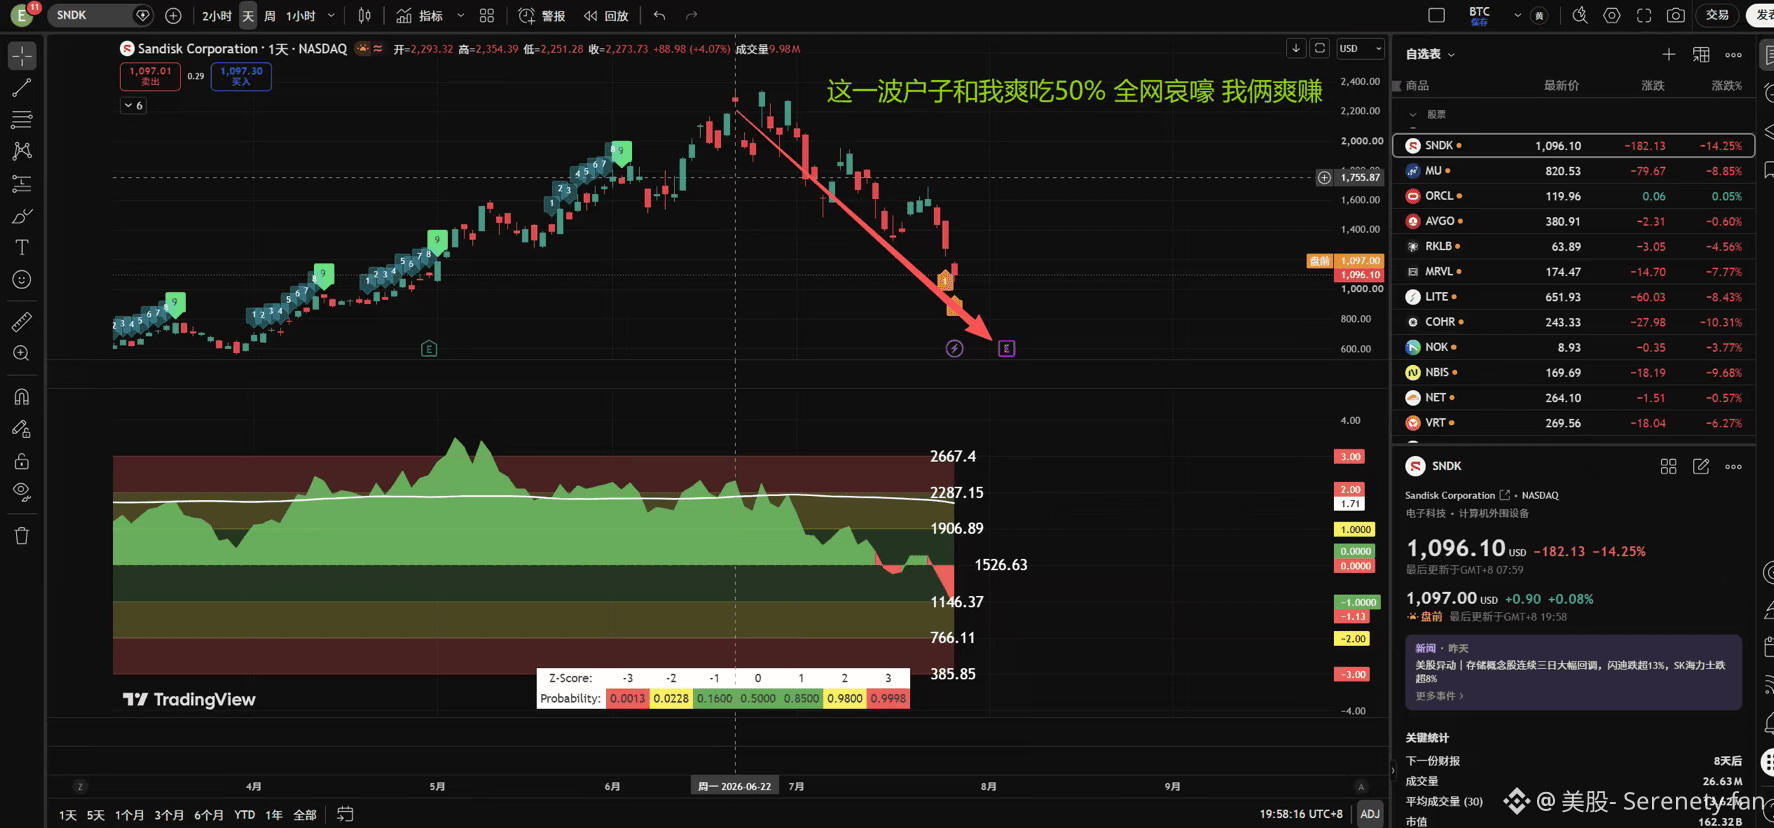Open the go-to-date calendar icon

coord(345,814)
